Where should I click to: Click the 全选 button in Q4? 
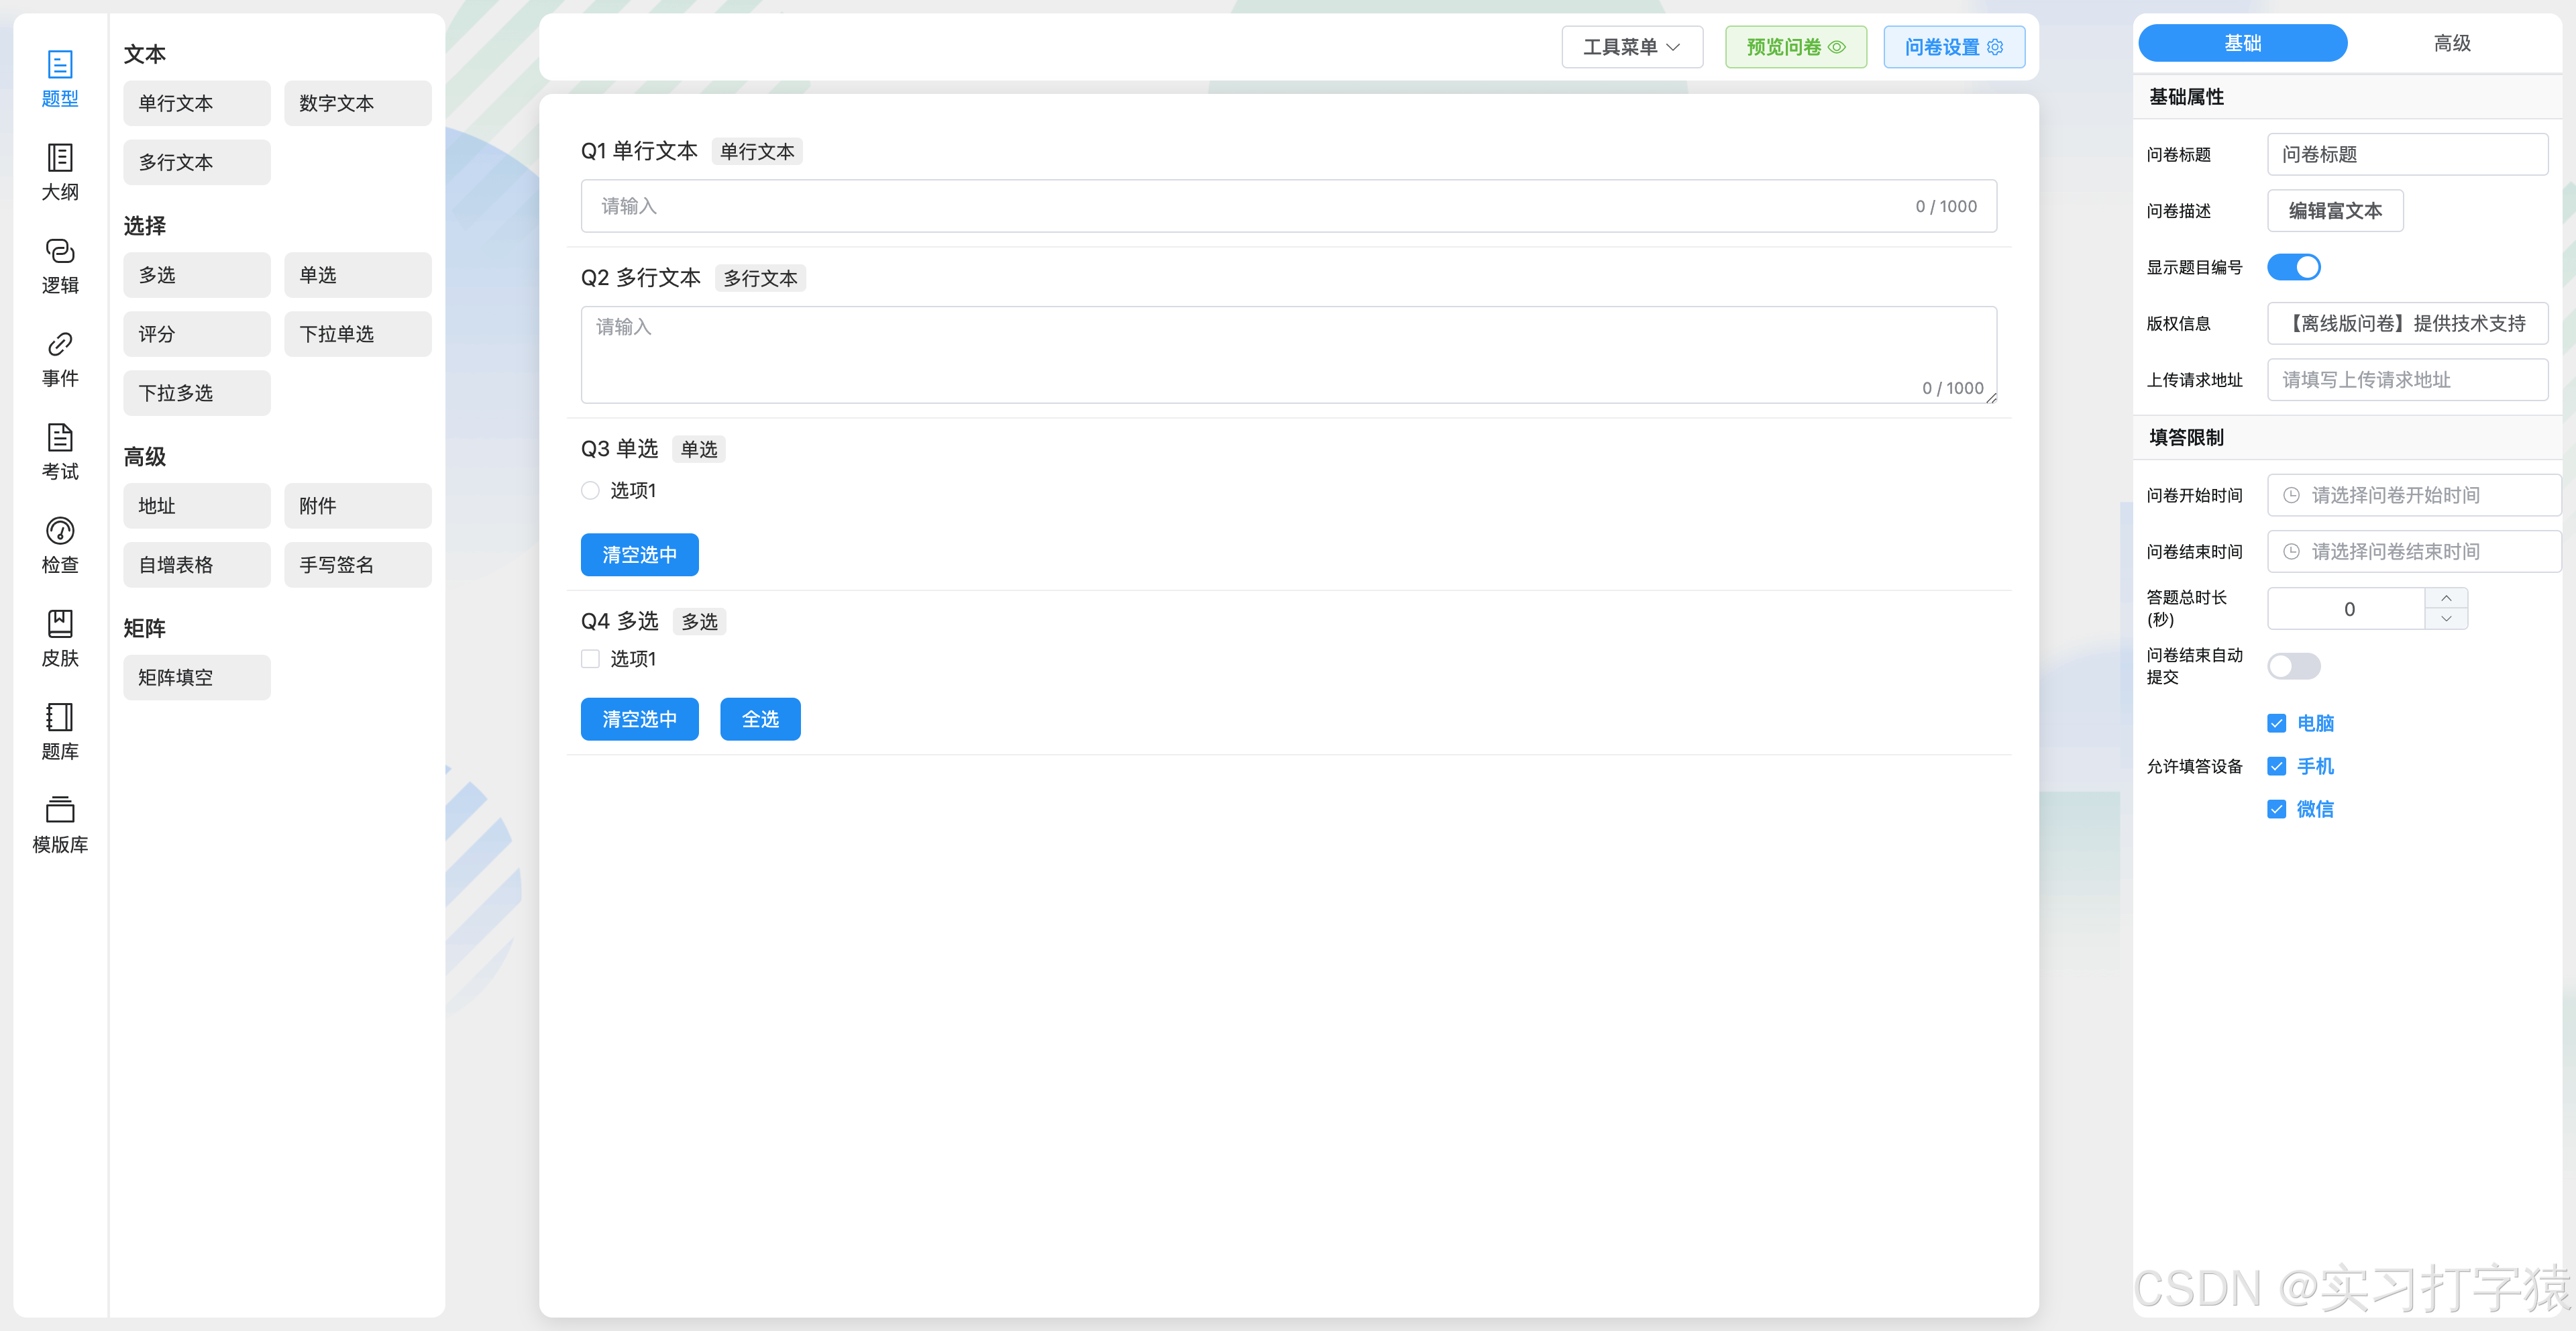[760, 719]
